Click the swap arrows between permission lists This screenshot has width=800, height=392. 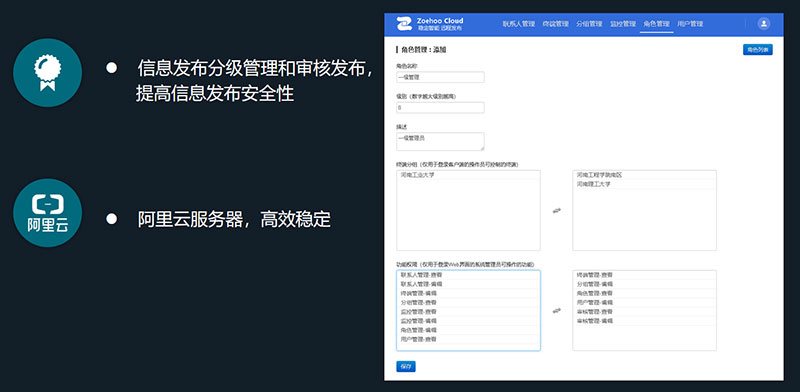pos(557,310)
